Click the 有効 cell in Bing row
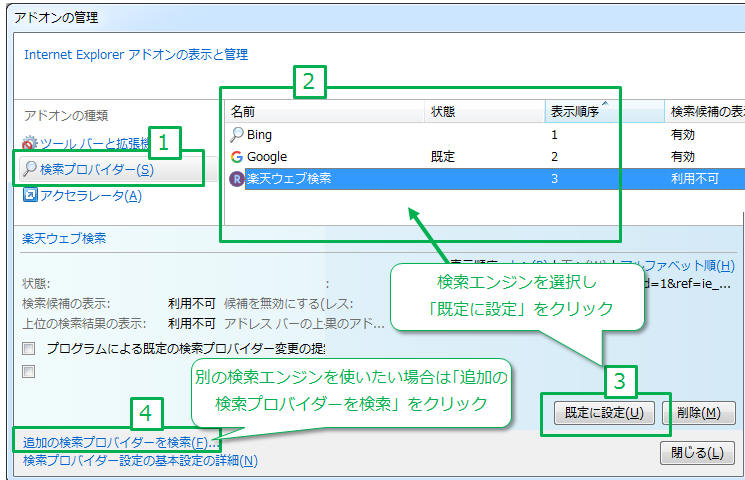The height and width of the screenshot is (480, 745). [683, 134]
